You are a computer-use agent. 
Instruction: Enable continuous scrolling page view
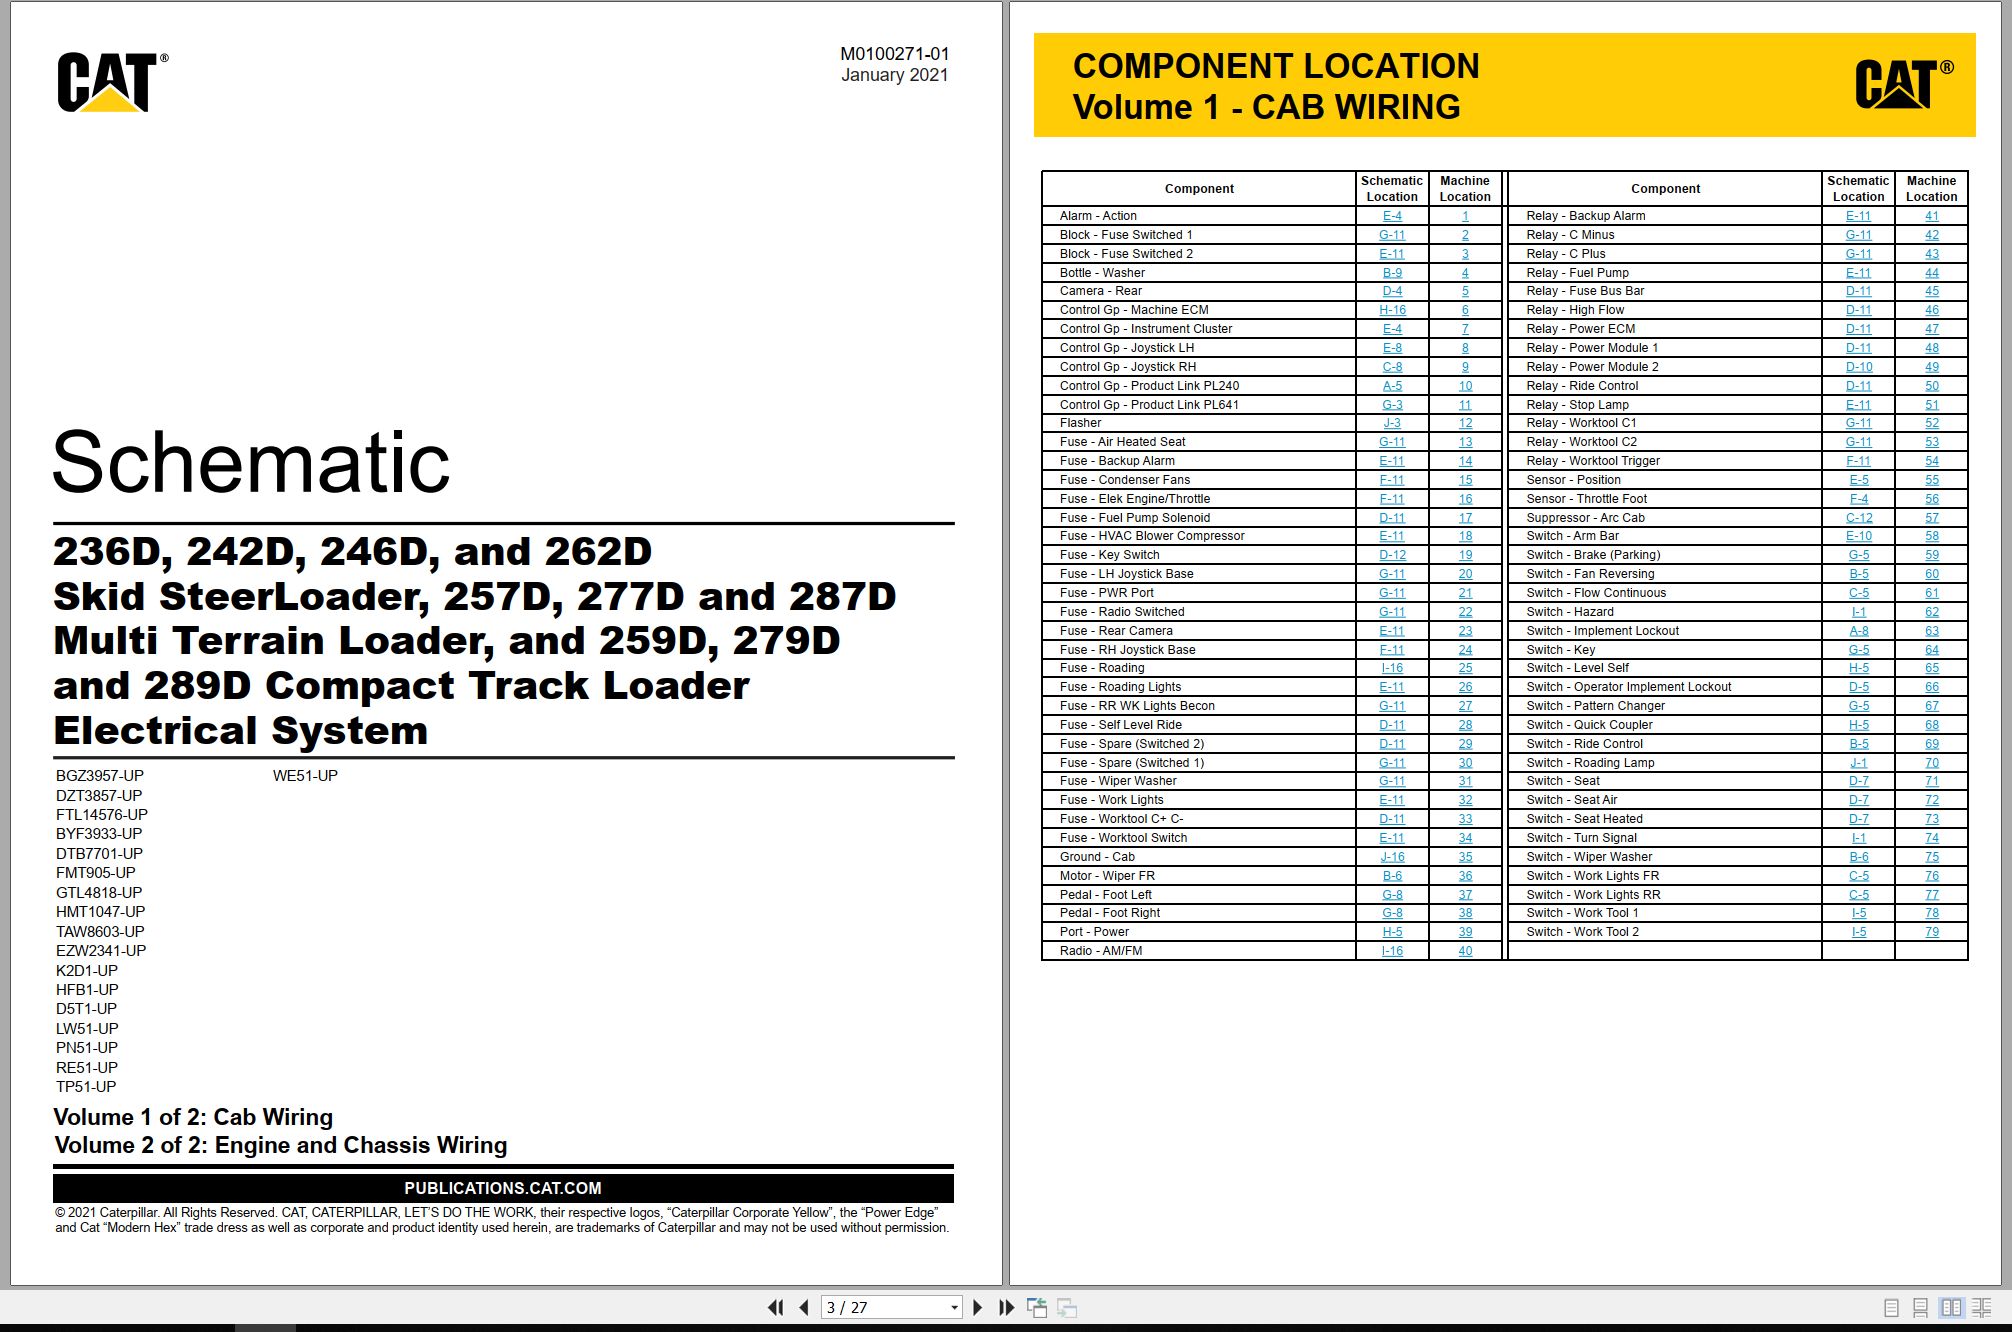(1920, 1307)
